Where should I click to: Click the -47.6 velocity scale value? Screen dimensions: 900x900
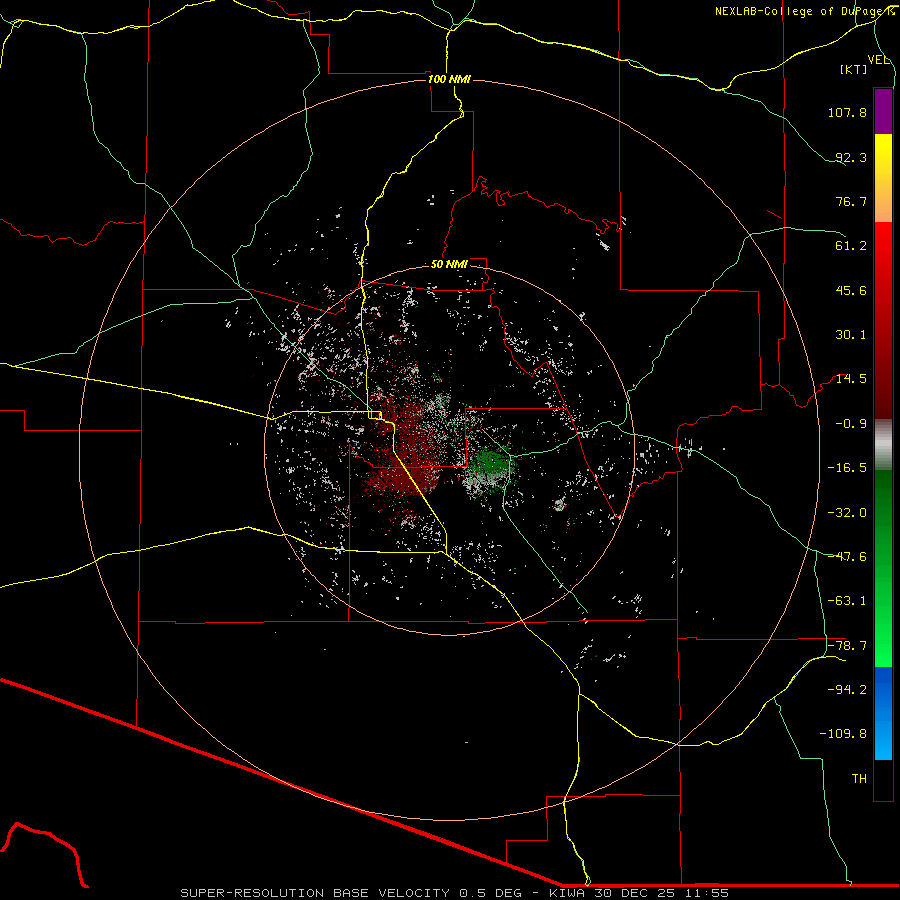coord(847,557)
